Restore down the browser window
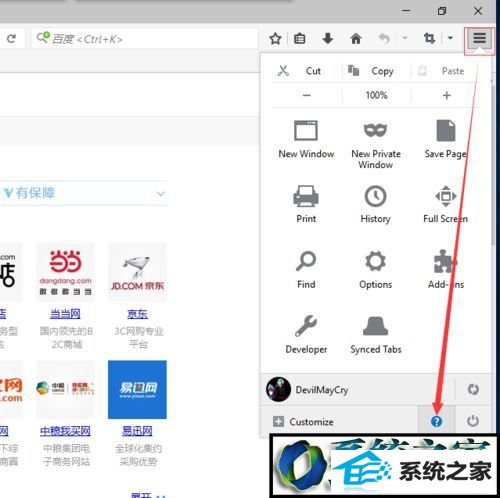This screenshot has height=498, width=500. pyautogui.click(x=442, y=11)
